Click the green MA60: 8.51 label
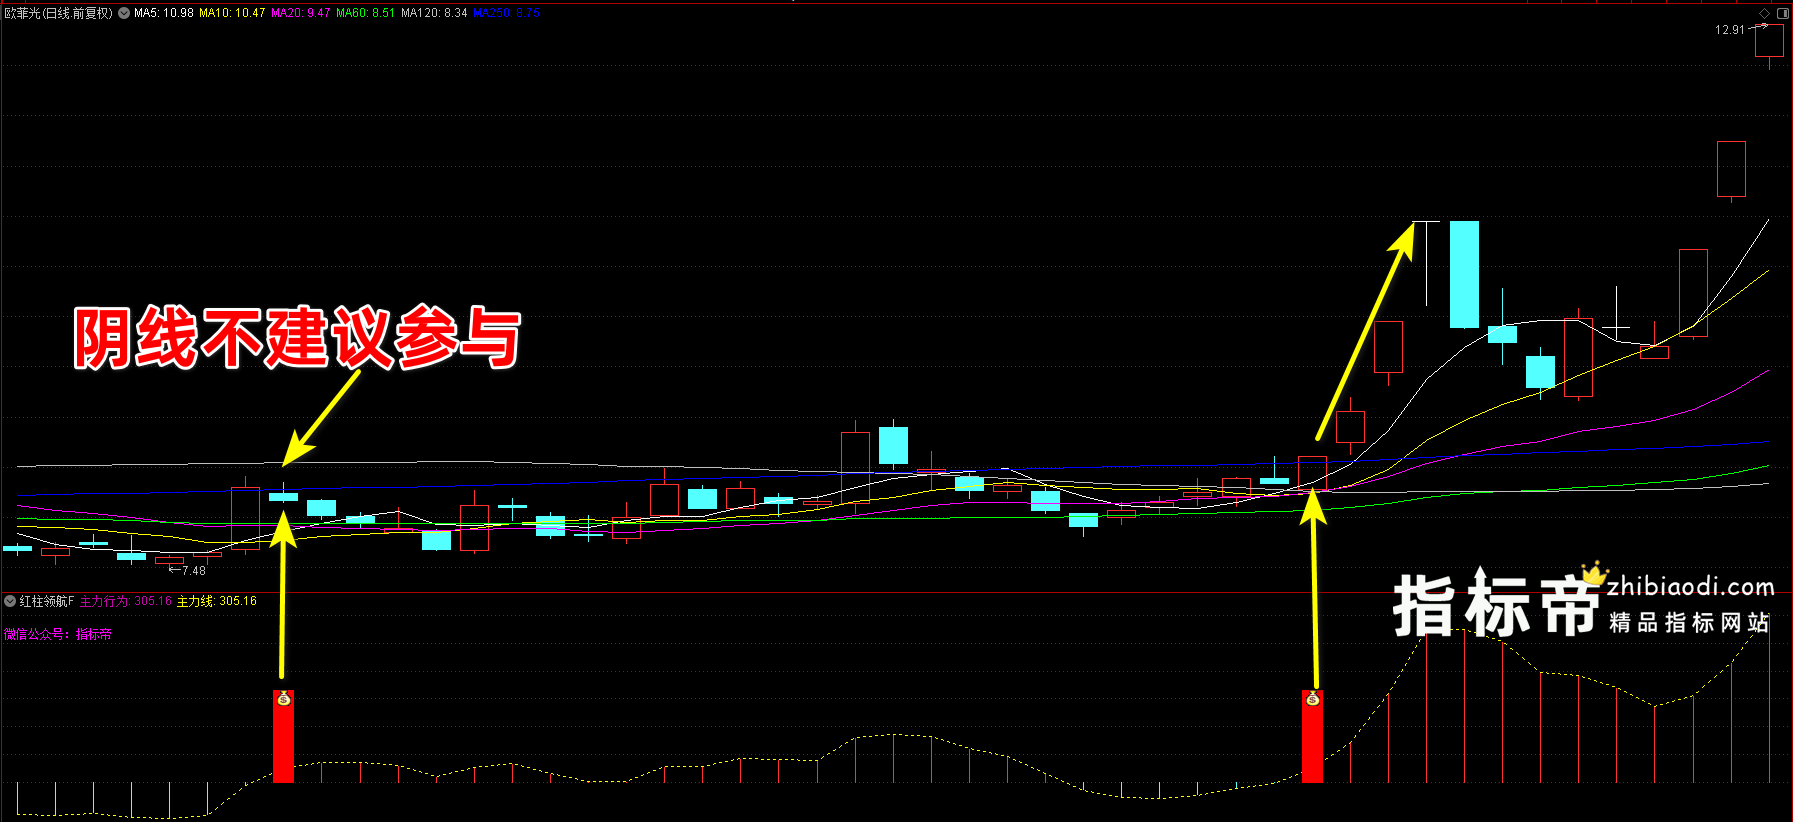Viewport: 1793px width, 822px height. coord(366,13)
